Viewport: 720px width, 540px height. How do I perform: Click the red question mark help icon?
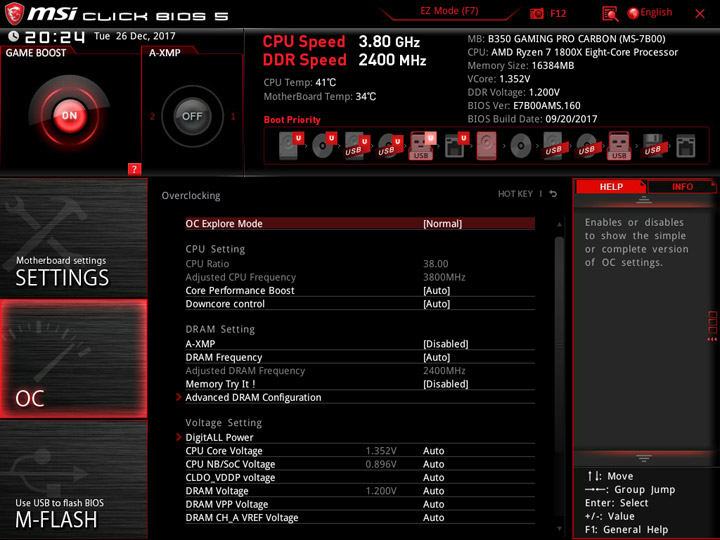click(134, 169)
